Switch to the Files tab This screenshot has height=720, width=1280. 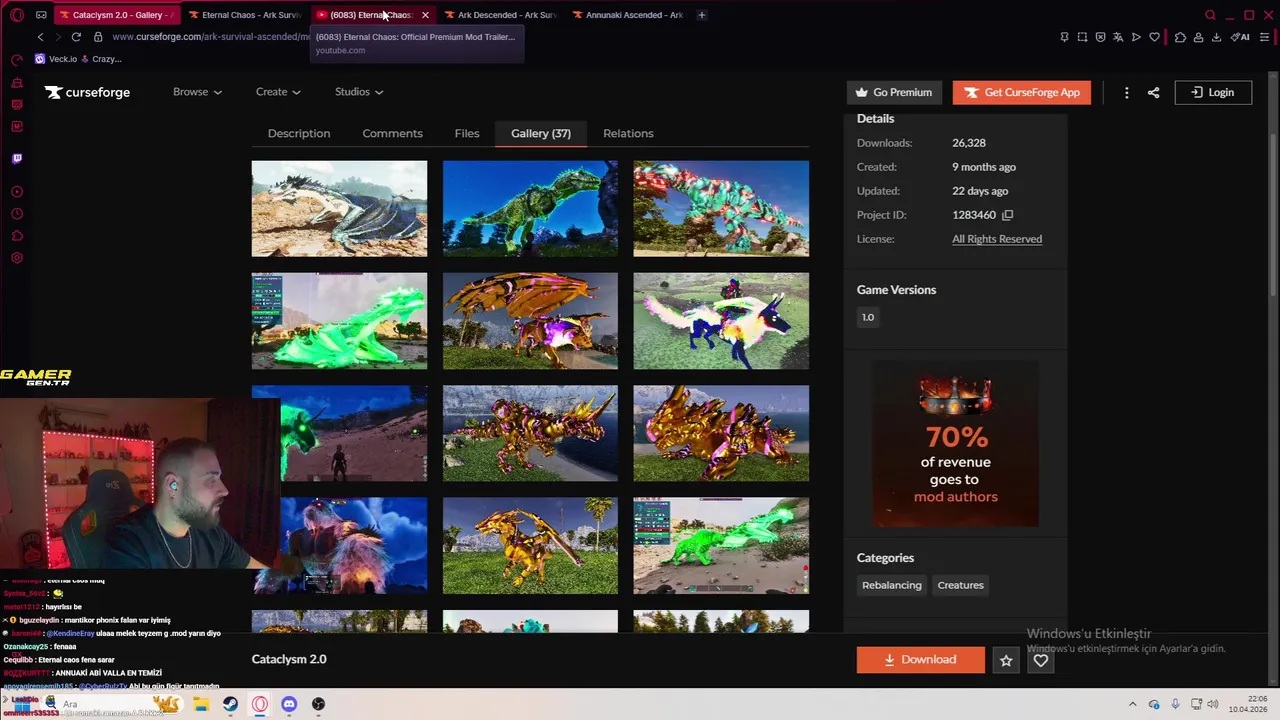tap(467, 133)
